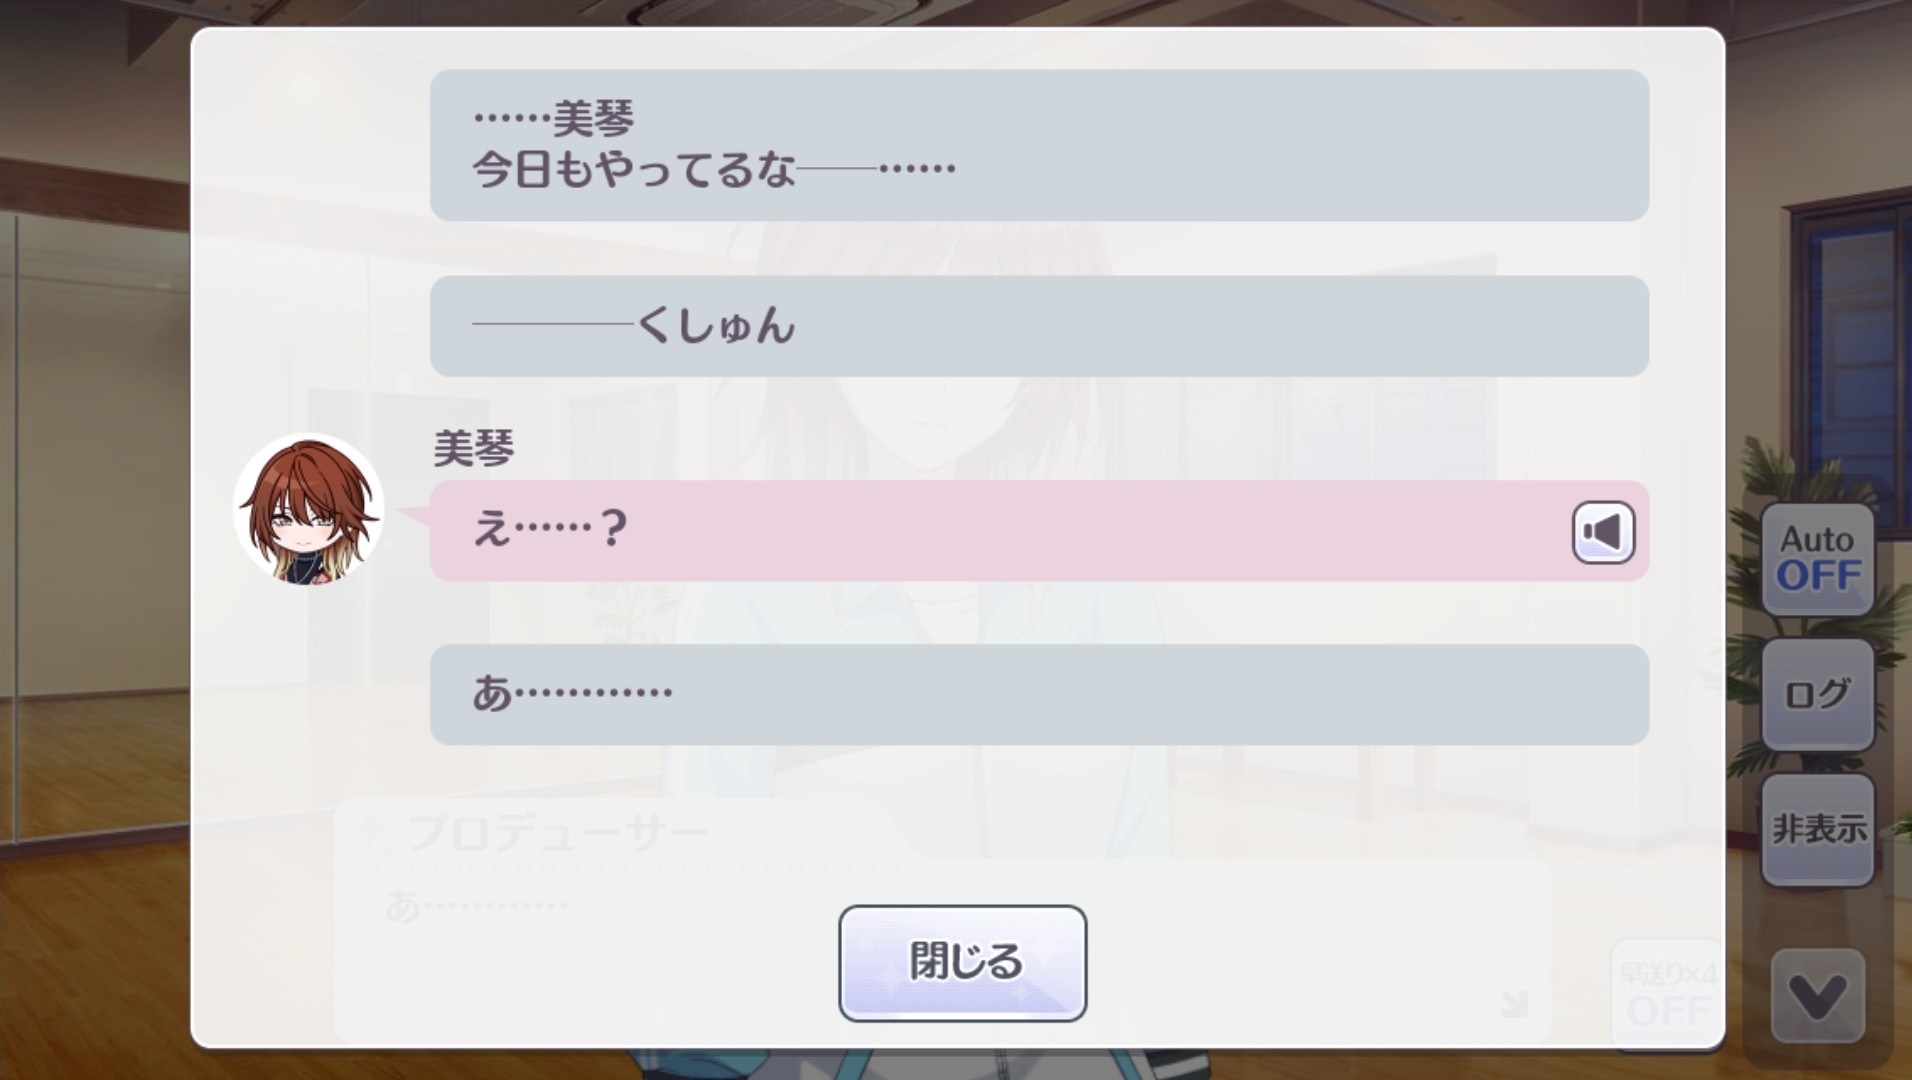1912x1080 pixels.
Task: Click the faded dialogue advance arrow
Action: pyautogui.click(x=1514, y=1004)
